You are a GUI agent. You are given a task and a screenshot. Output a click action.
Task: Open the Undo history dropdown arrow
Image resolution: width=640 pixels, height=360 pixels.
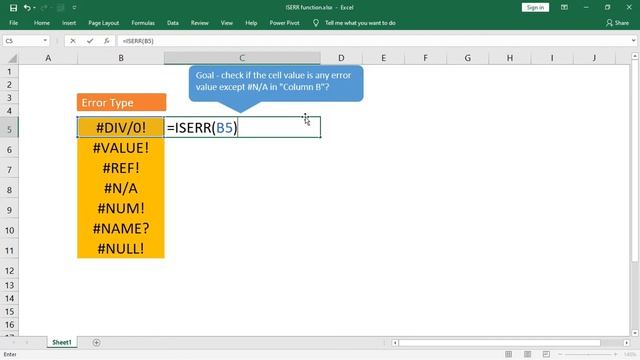pos(34,8)
